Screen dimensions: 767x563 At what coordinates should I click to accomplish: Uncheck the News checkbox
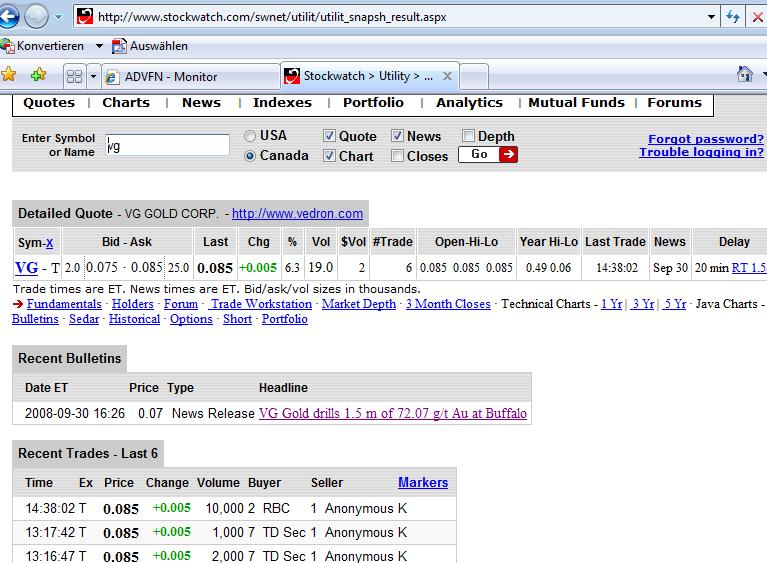(x=398, y=136)
